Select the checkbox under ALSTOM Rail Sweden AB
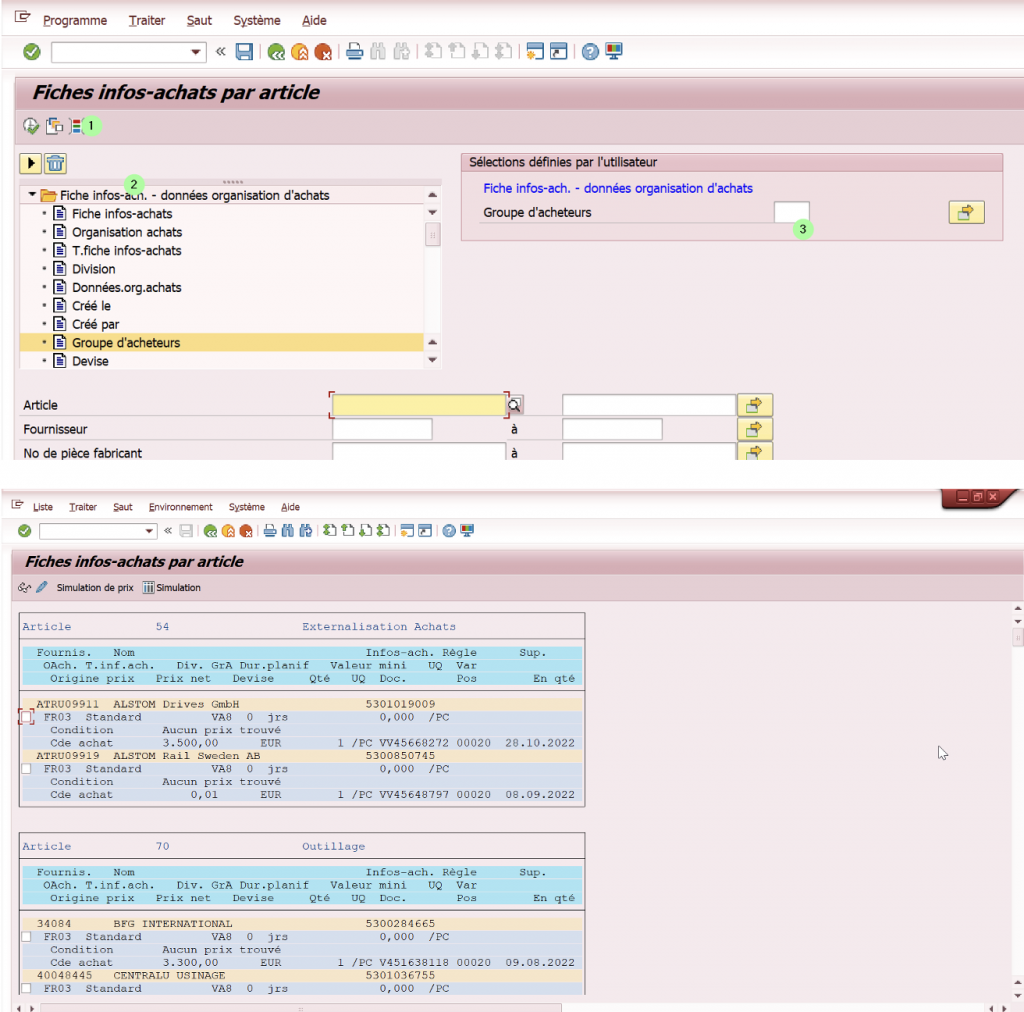Viewport: 1024px width, 1012px height. [26, 769]
